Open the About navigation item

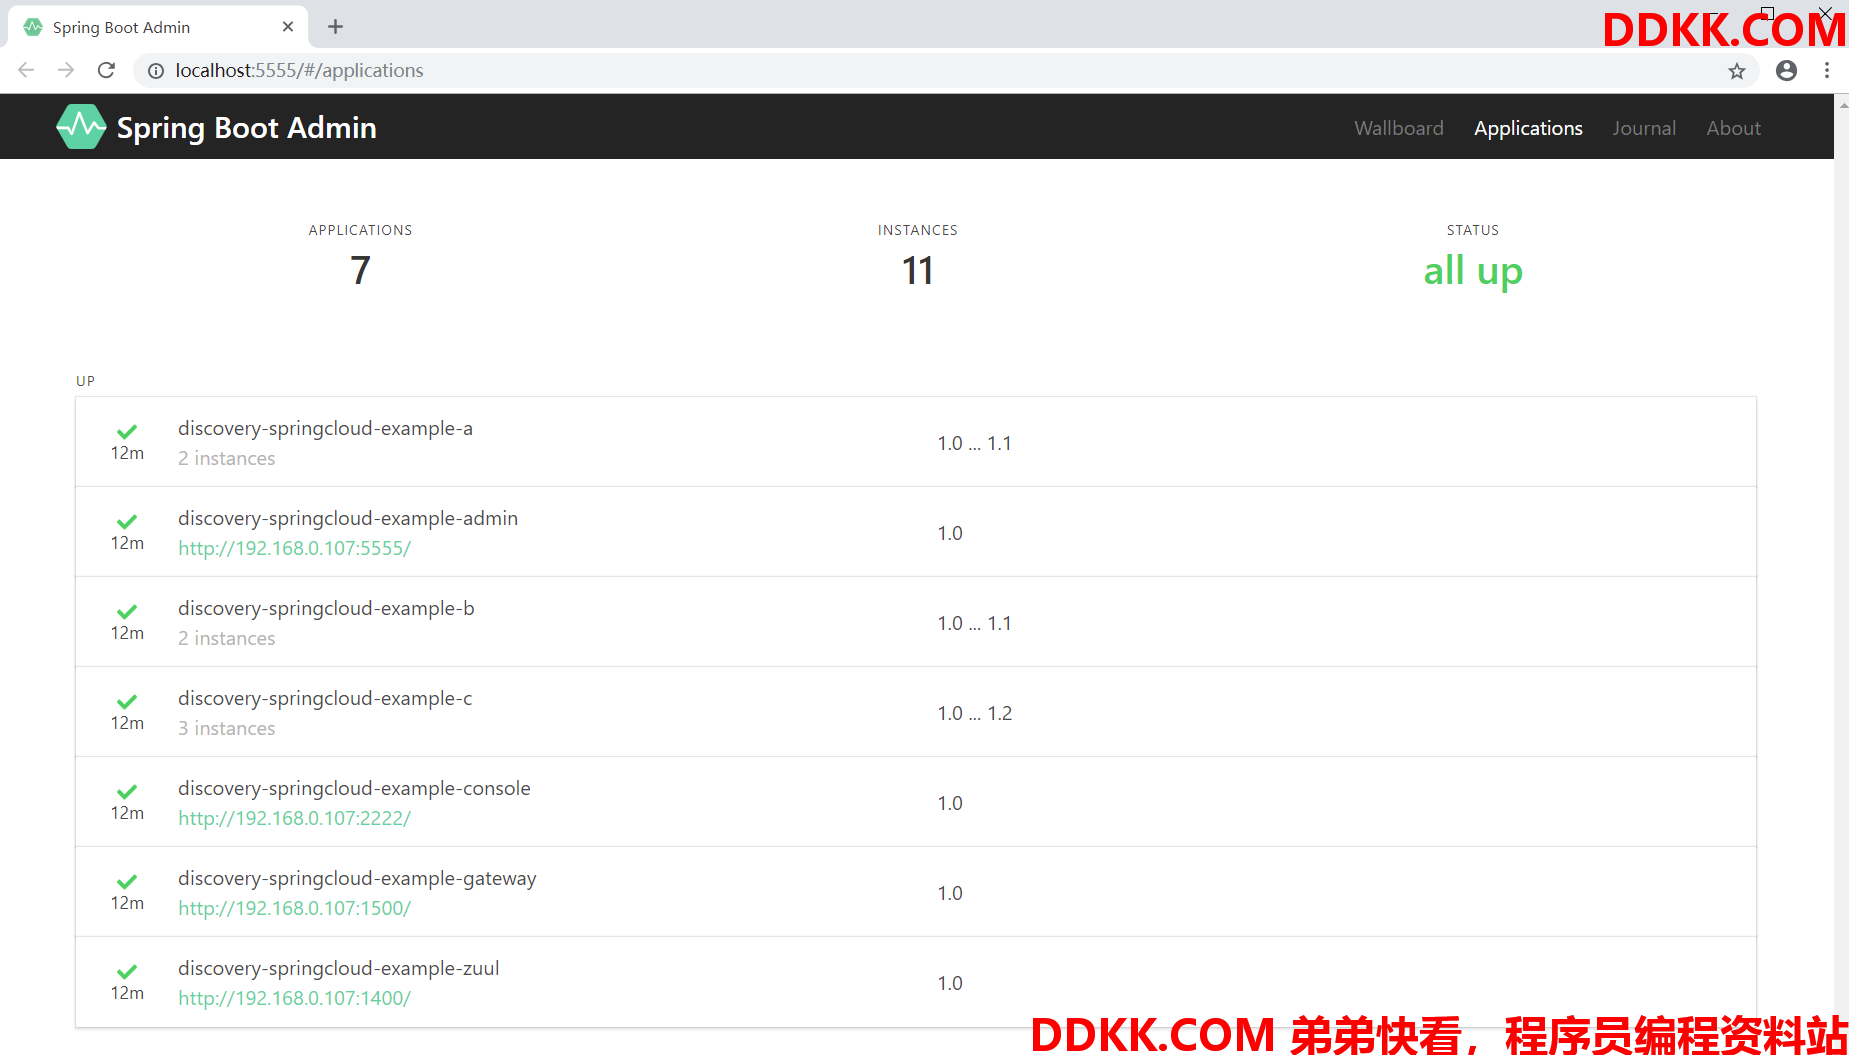[x=1733, y=128]
